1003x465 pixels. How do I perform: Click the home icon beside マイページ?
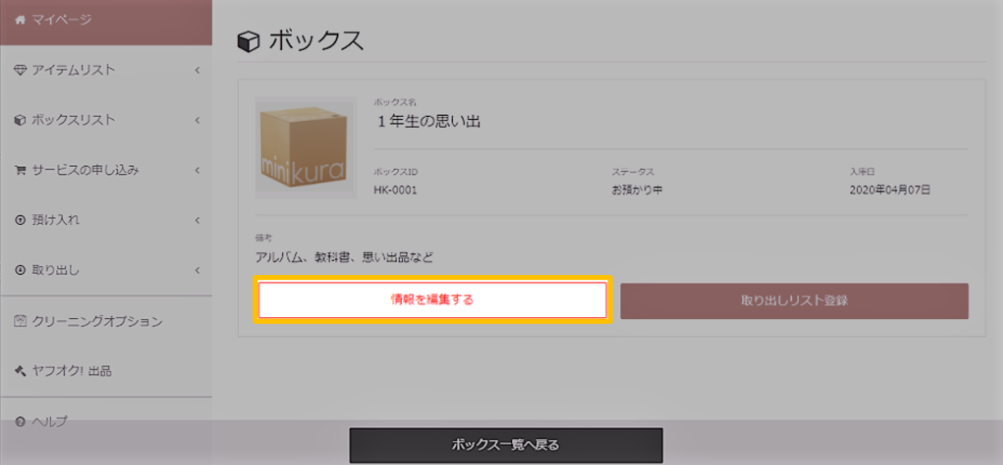(20, 20)
